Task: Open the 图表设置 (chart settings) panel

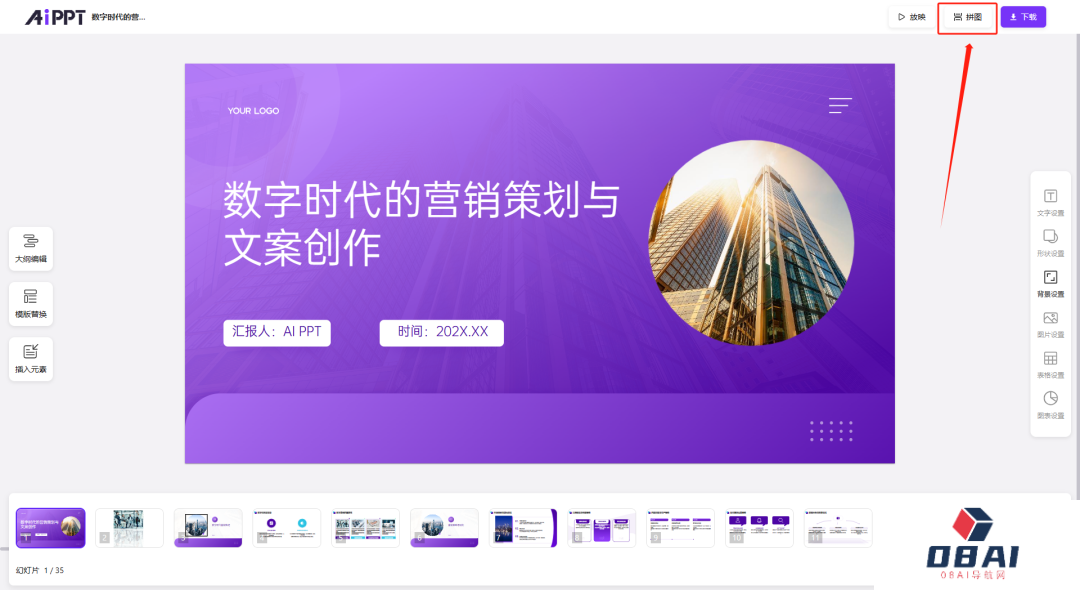Action: point(1050,402)
